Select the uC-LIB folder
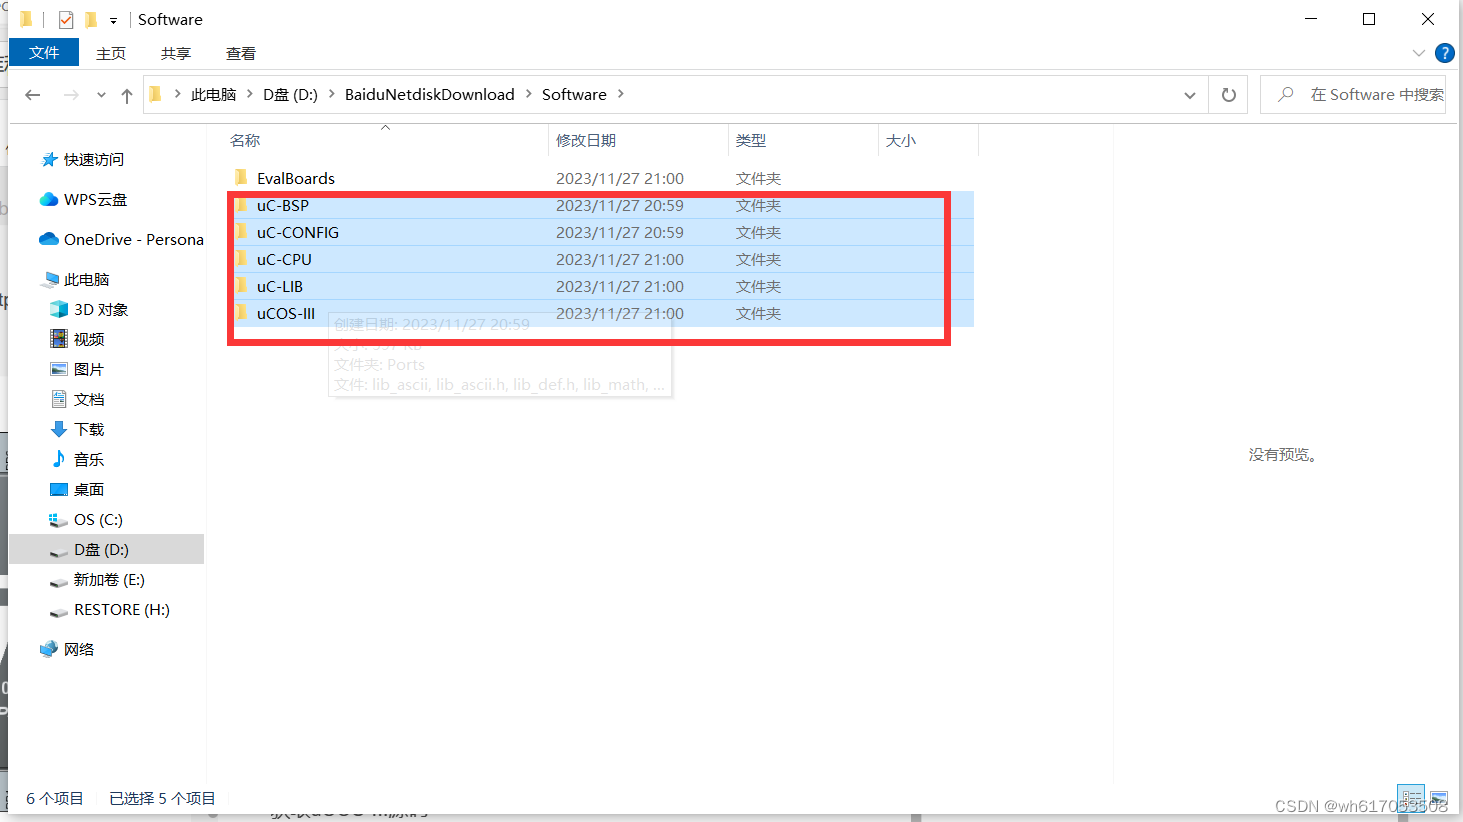Image resolution: width=1463 pixels, height=822 pixels. coord(280,286)
